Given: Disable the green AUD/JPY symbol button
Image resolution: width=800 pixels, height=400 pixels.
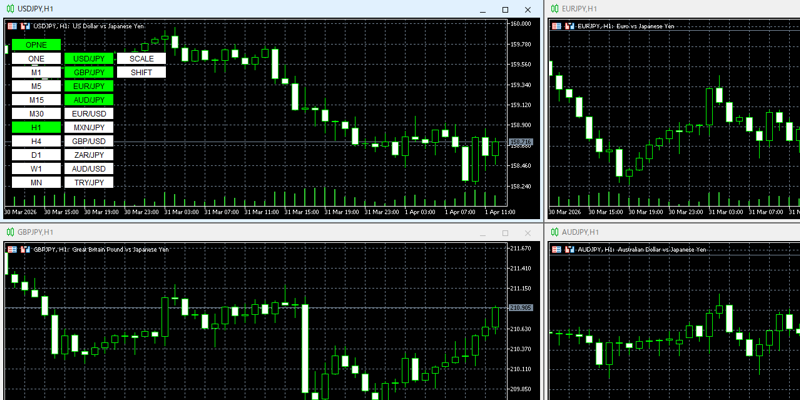Looking at the screenshot, I should pyautogui.click(x=89, y=100).
